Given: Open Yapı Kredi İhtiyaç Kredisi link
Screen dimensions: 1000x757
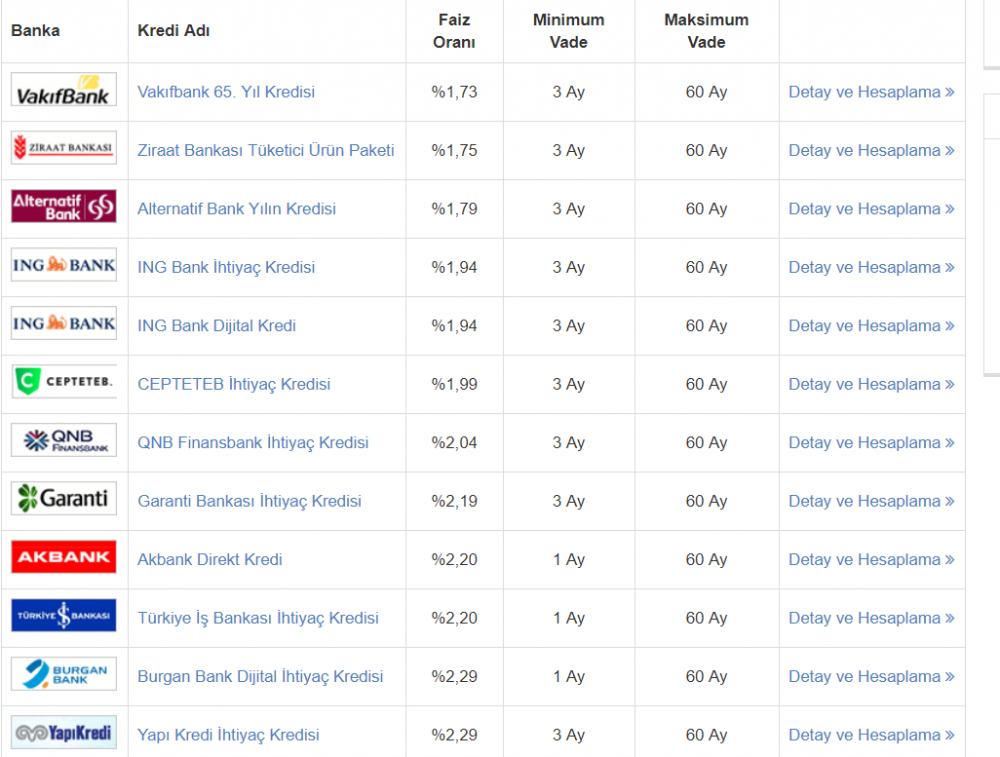Looking at the screenshot, I should click(x=228, y=735).
